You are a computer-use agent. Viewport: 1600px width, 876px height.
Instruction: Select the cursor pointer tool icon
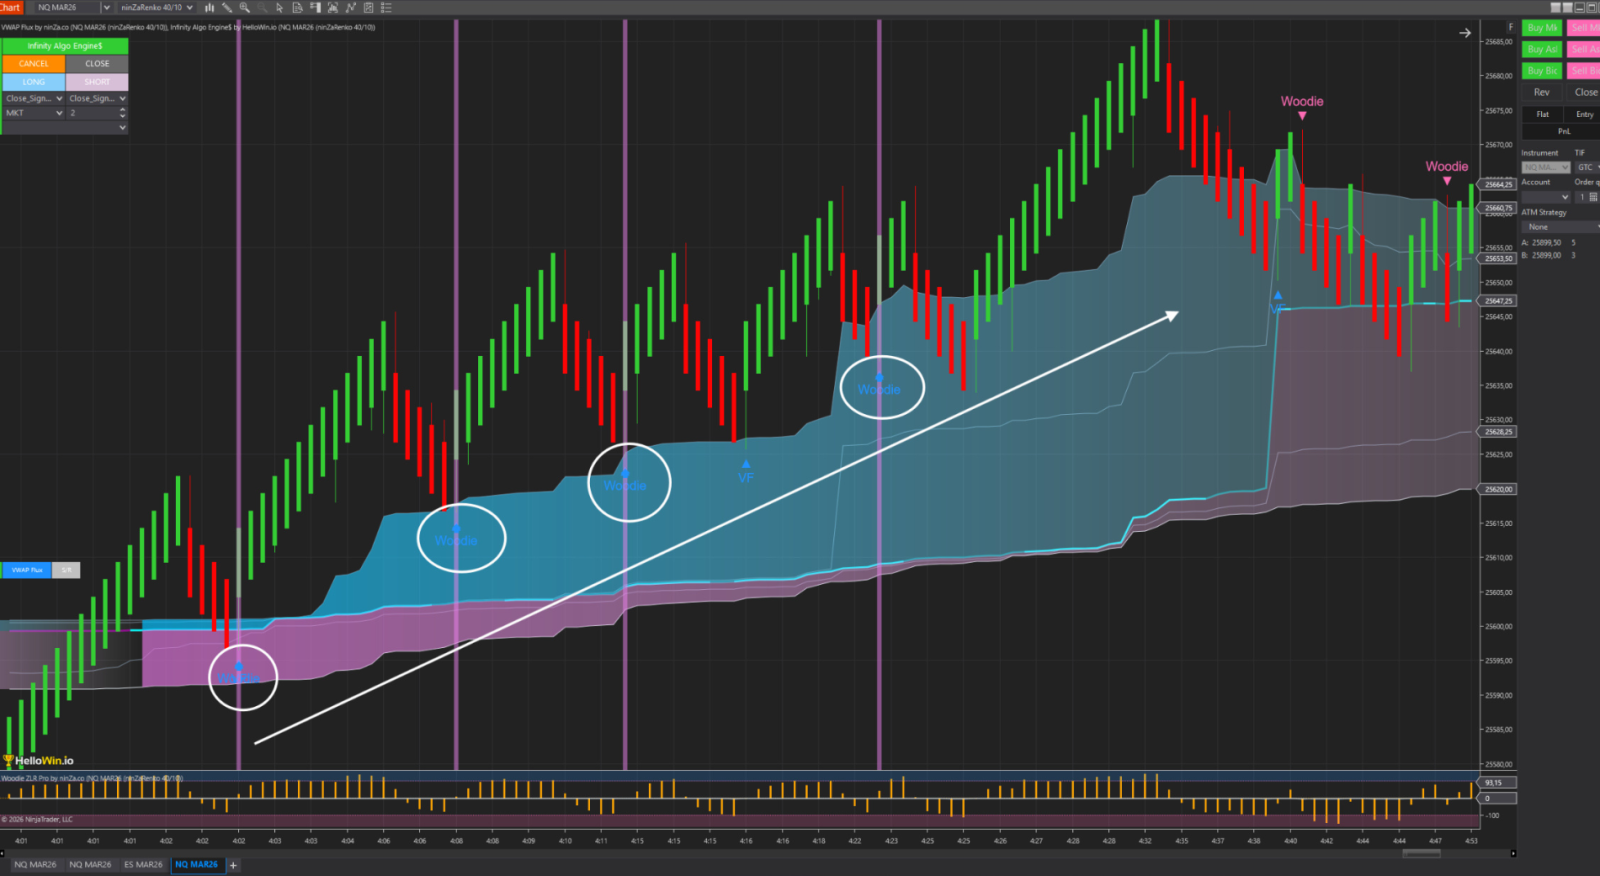click(280, 7)
